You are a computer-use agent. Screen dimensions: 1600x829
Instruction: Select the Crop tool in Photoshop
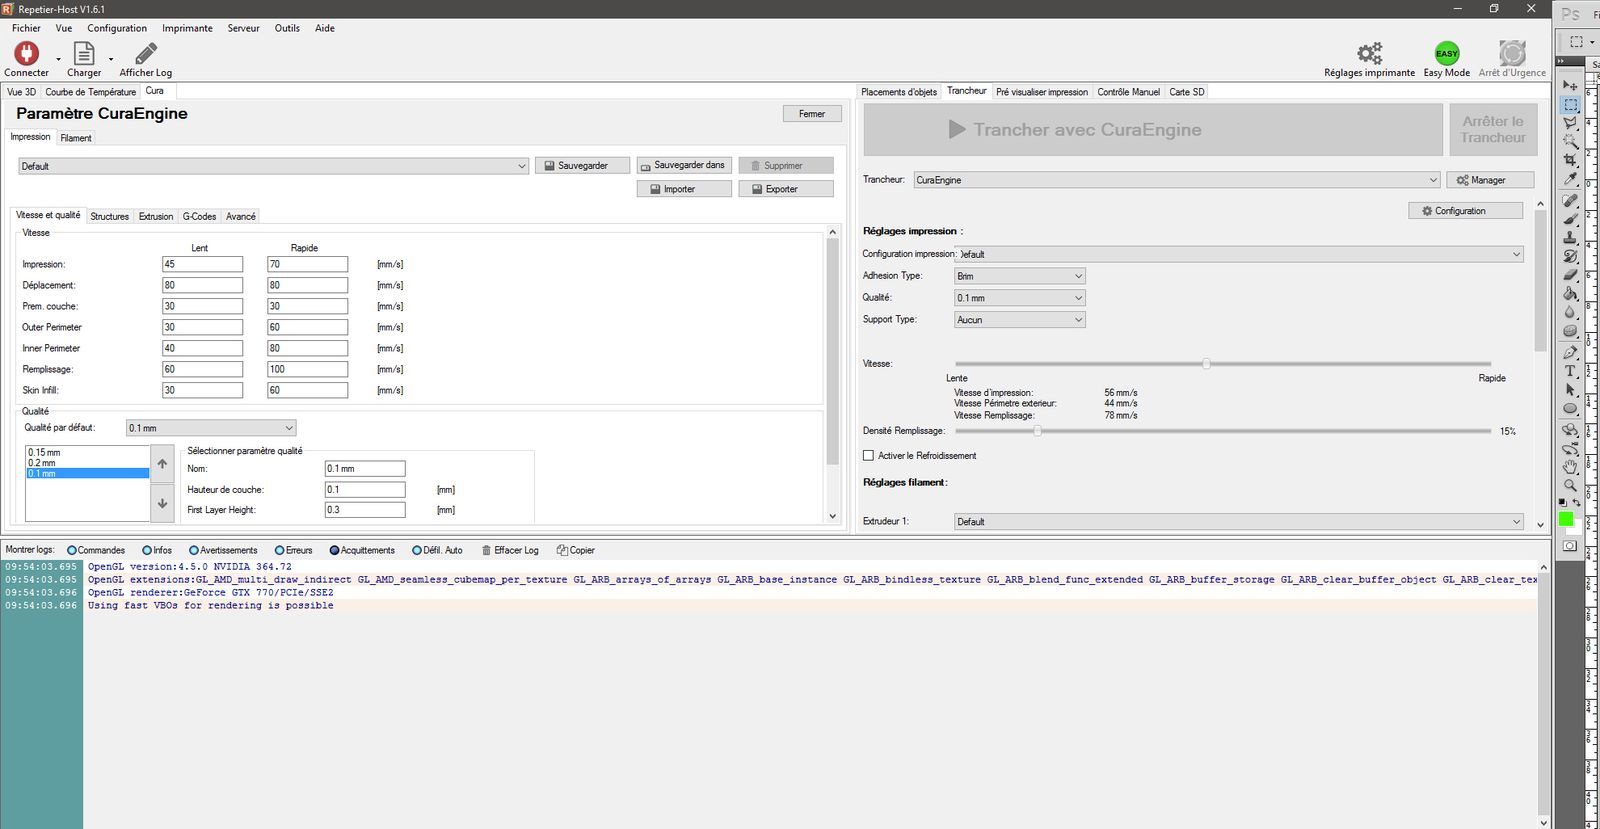click(x=1570, y=160)
